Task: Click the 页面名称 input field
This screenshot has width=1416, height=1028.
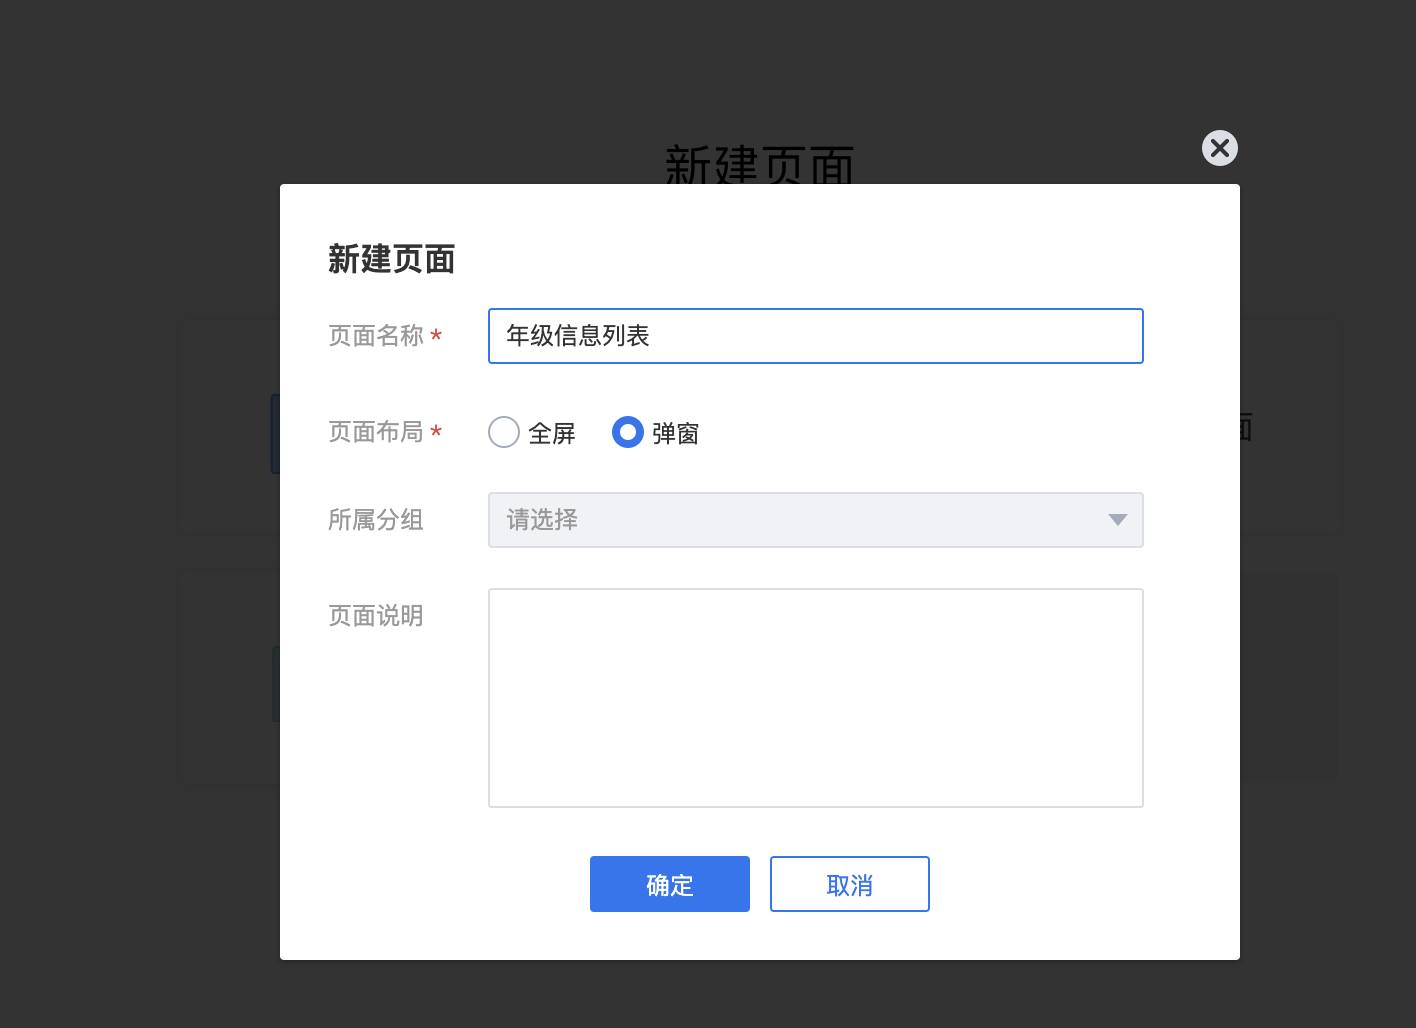Action: point(816,336)
